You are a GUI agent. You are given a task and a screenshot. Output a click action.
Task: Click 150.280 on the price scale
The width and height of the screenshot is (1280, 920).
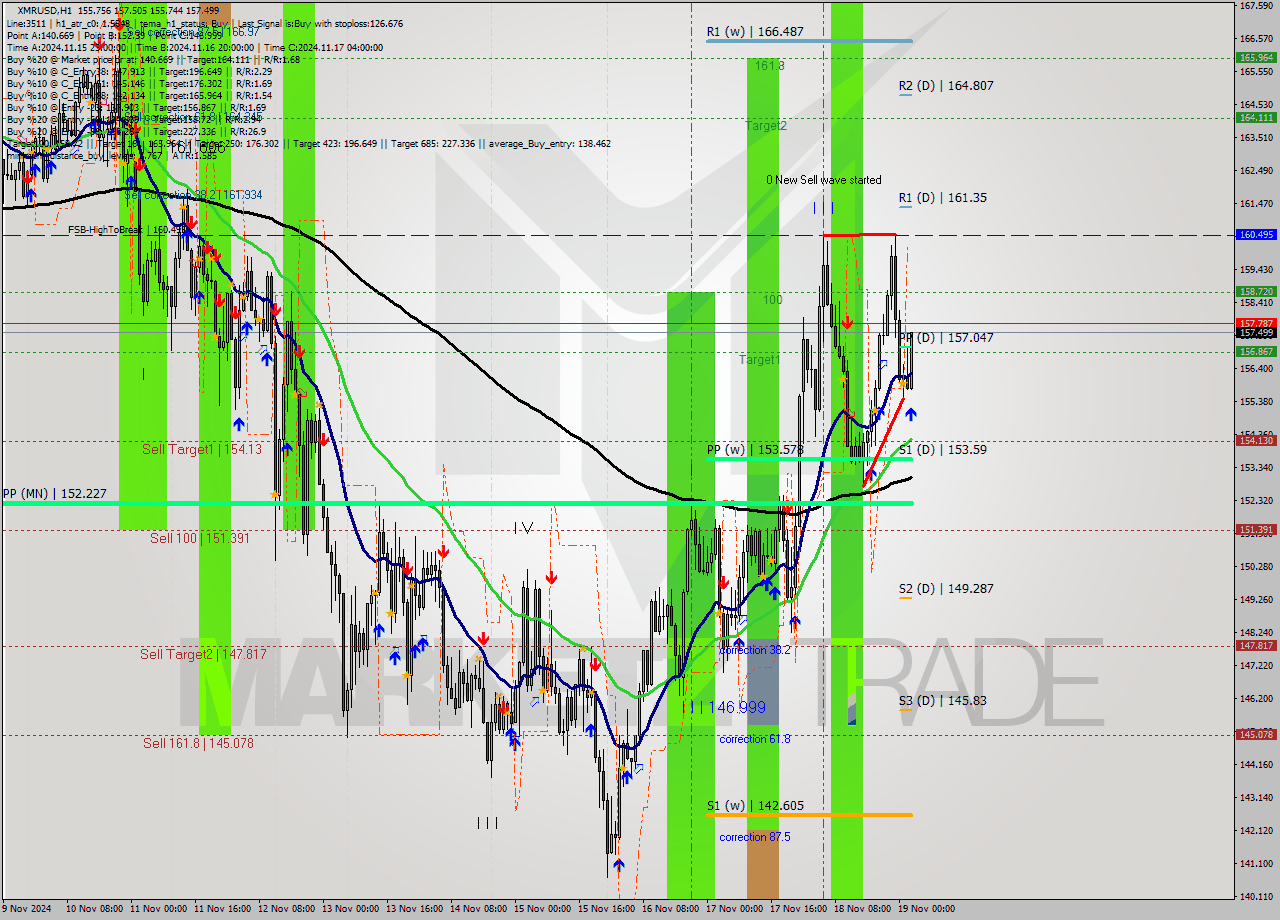tap(1256, 566)
